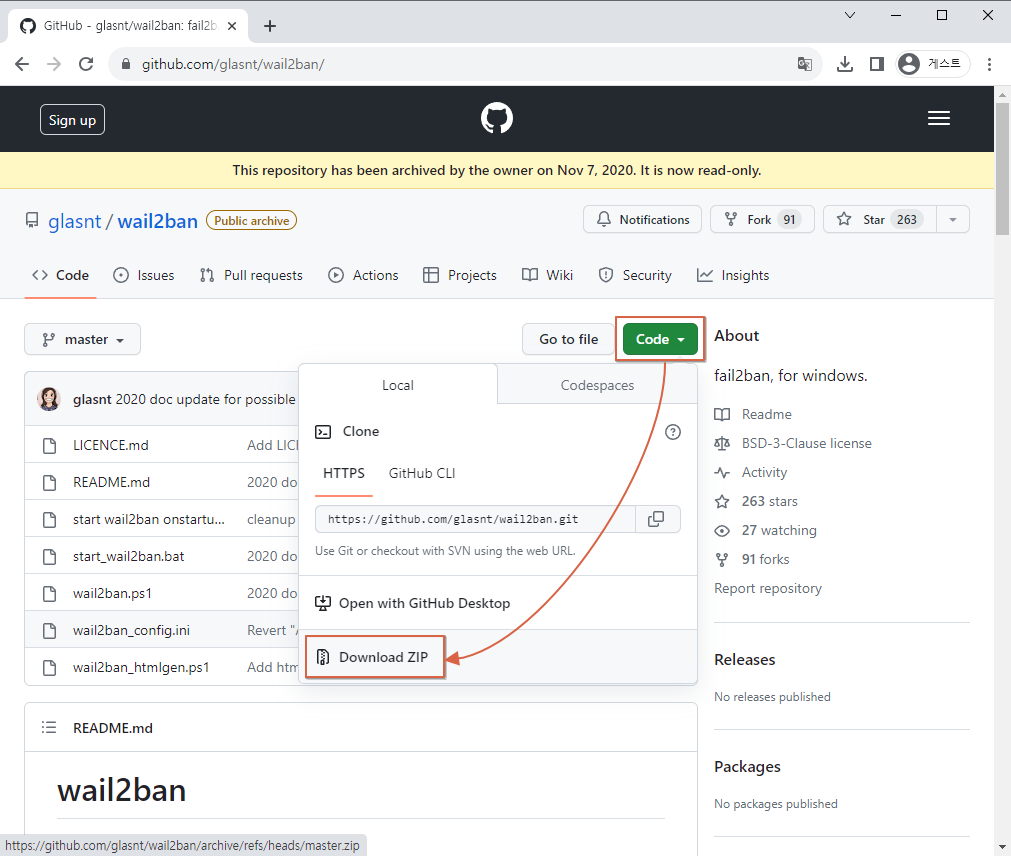
Task: Select the Local tab
Action: [x=398, y=385]
